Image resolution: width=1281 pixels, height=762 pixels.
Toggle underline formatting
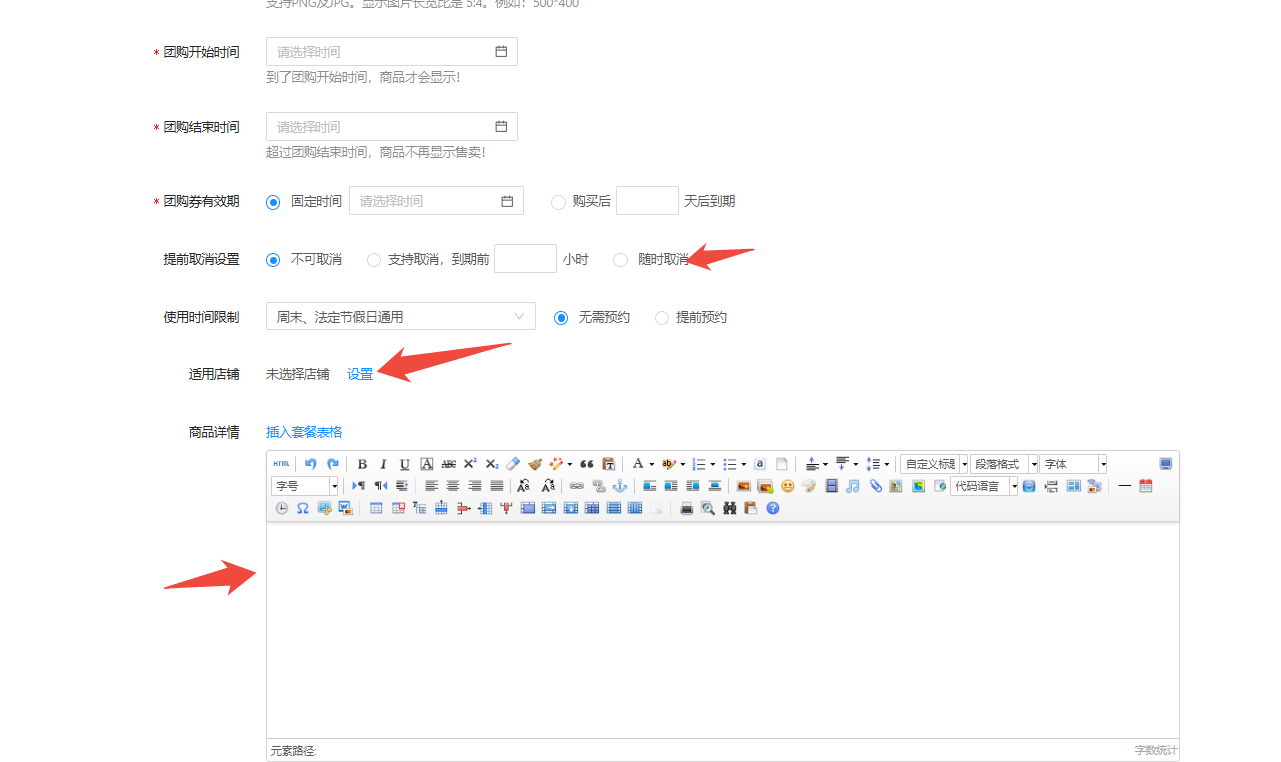(x=405, y=464)
